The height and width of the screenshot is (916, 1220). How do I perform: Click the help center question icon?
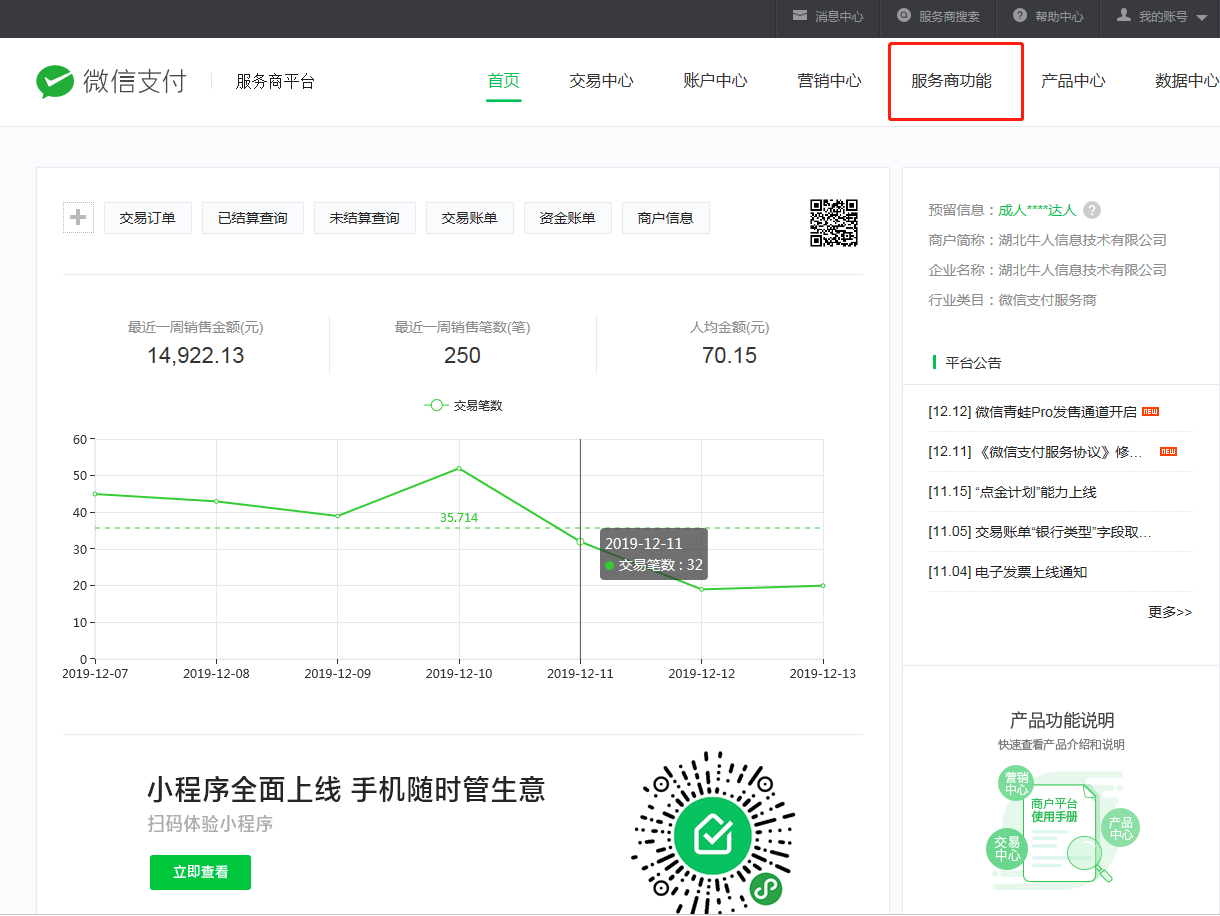point(1020,16)
